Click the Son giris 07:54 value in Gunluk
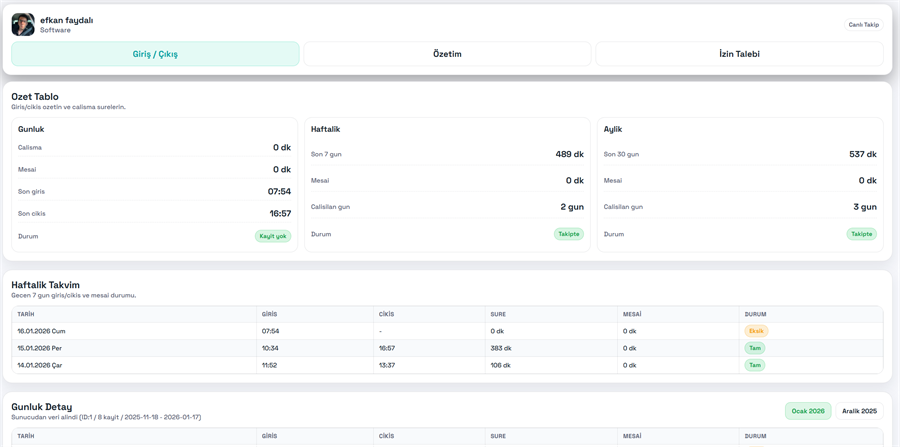Screen dimensions: 900x447 pyautogui.click(x=279, y=192)
